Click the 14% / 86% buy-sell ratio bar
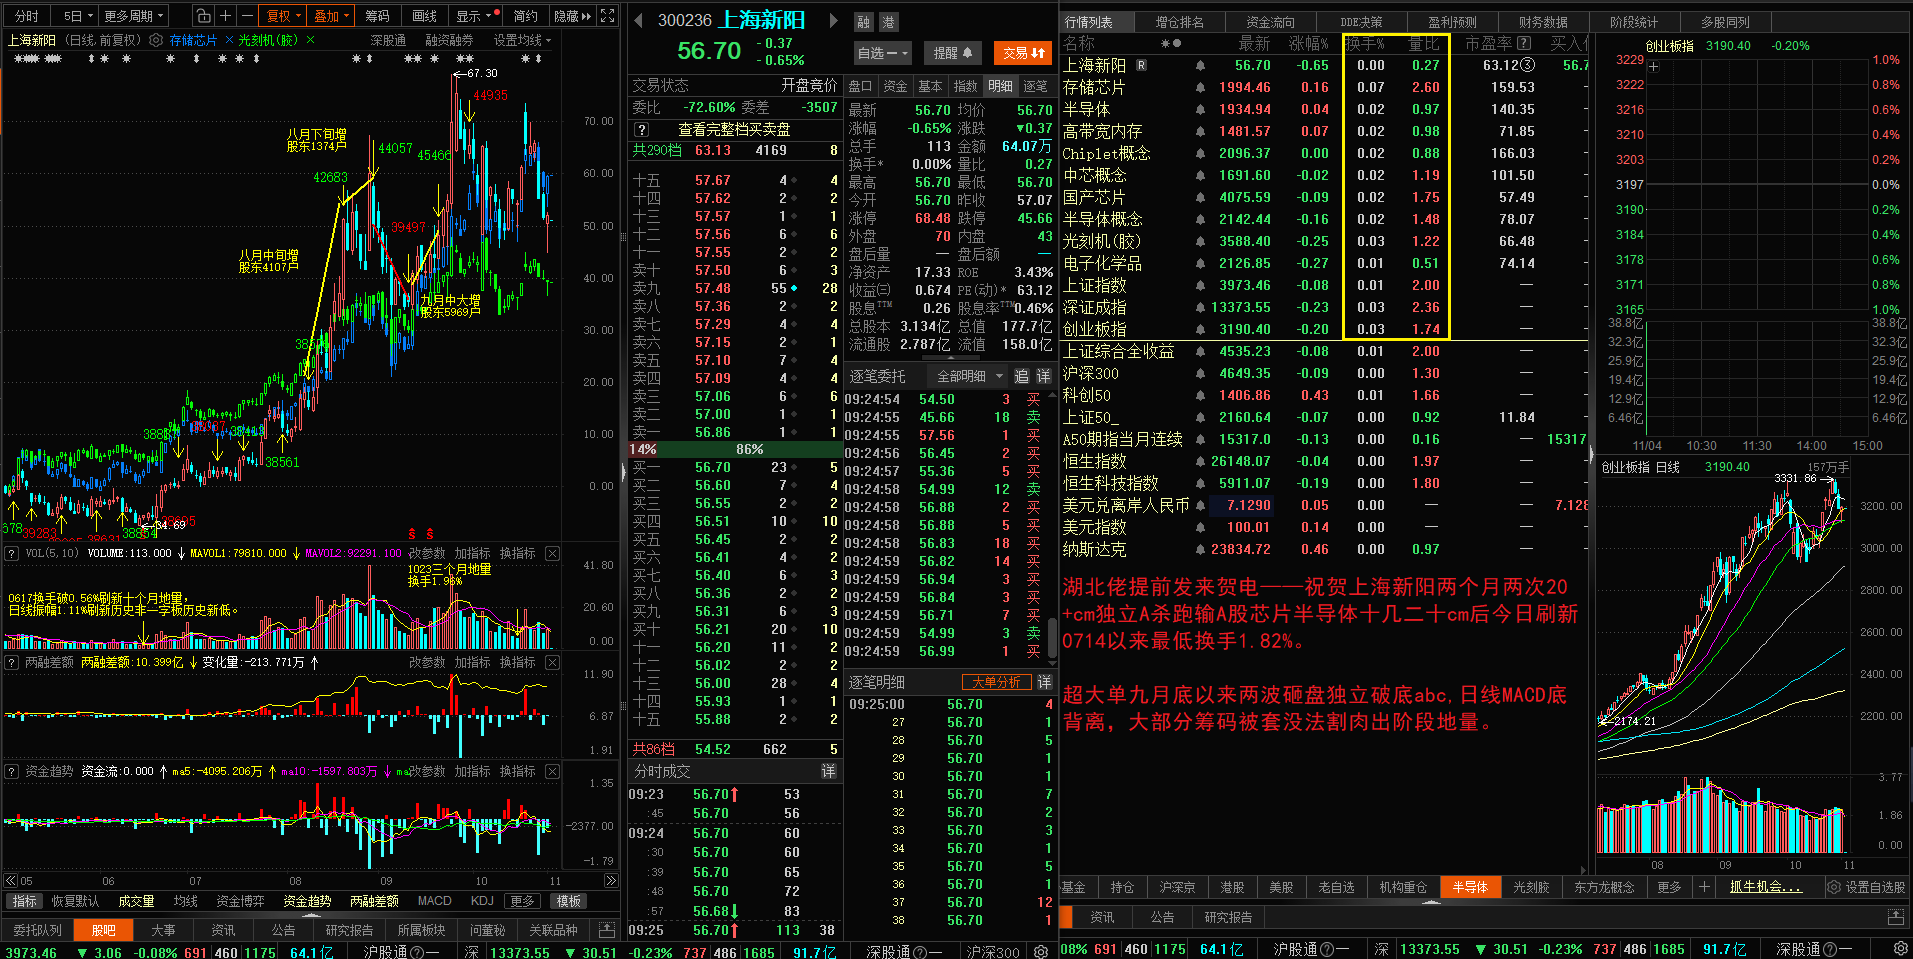 [735, 450]
